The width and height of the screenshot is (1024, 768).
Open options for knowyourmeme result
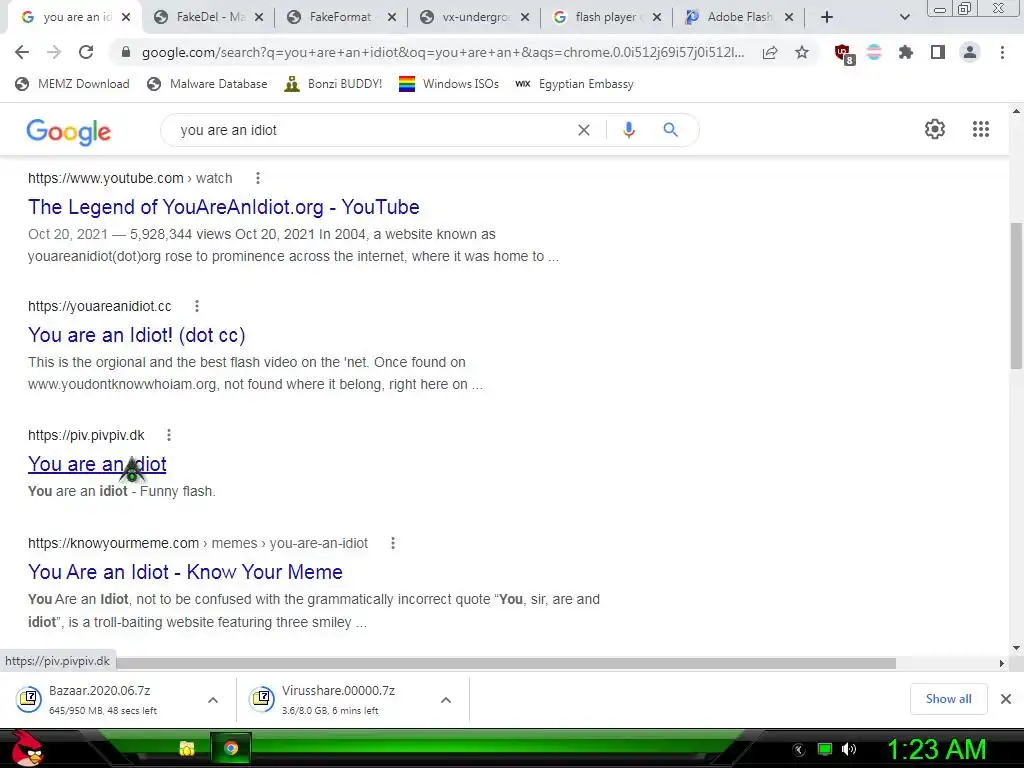click(392, 543)
